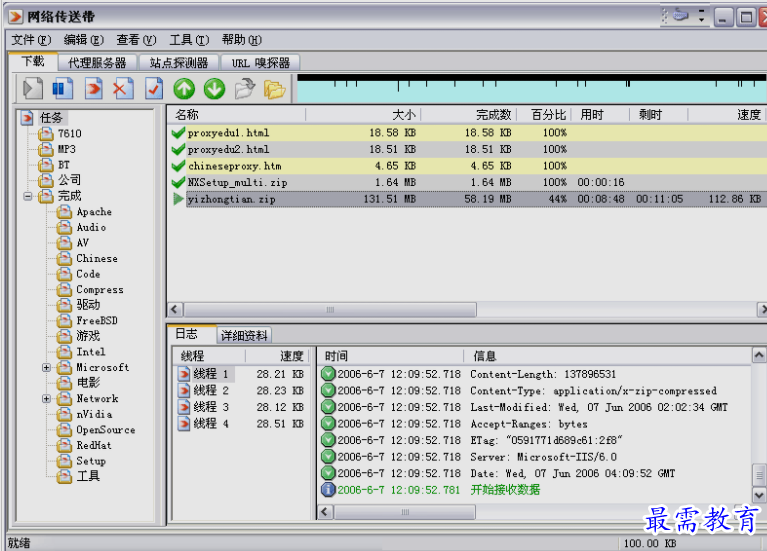Viewport: 767px width, 551px height.
Task: Sort file list by 名称 column header
Action: [237, 115]
